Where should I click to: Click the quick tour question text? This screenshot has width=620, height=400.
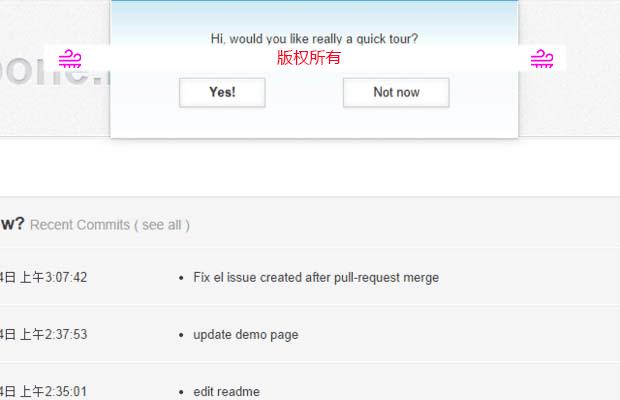314,39
